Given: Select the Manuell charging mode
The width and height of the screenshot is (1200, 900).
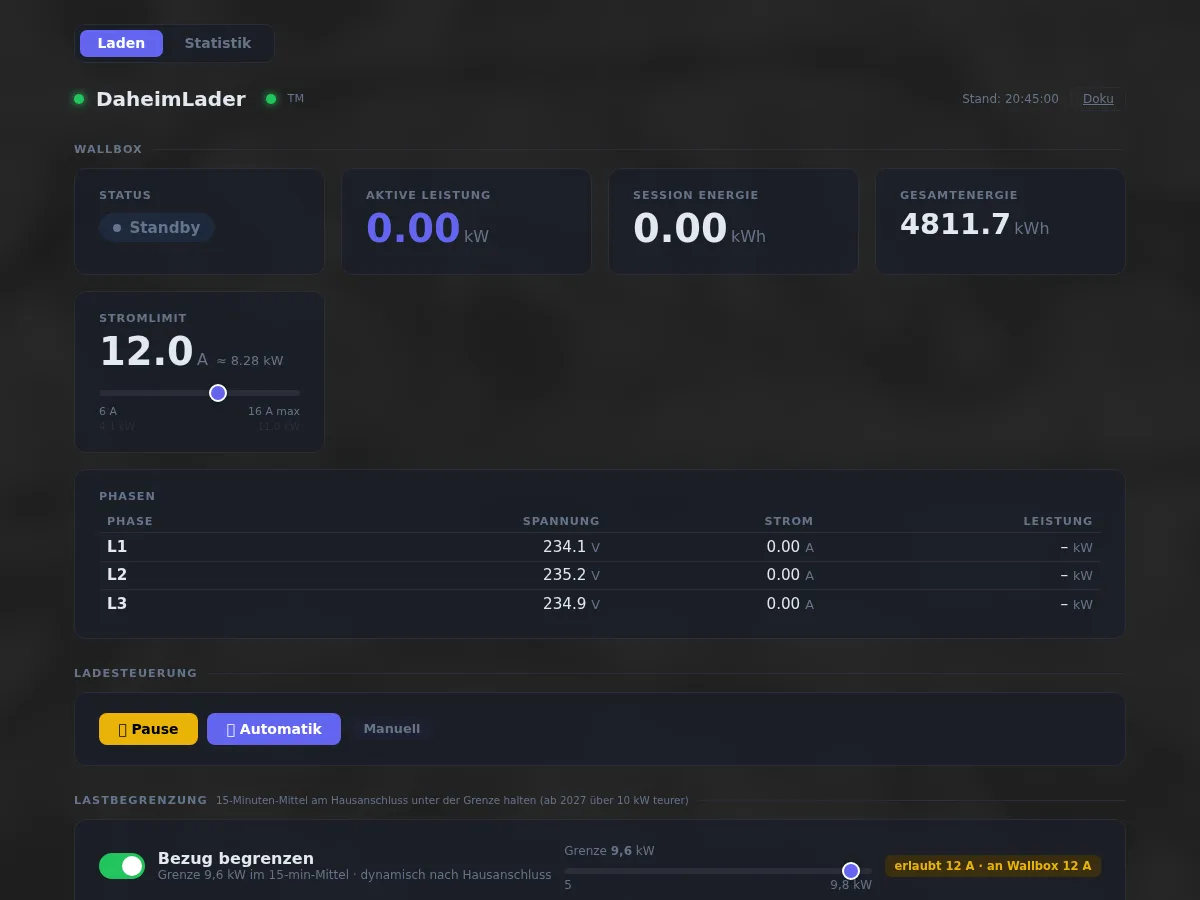Looking at the screenshot, I should pos(392,729).
